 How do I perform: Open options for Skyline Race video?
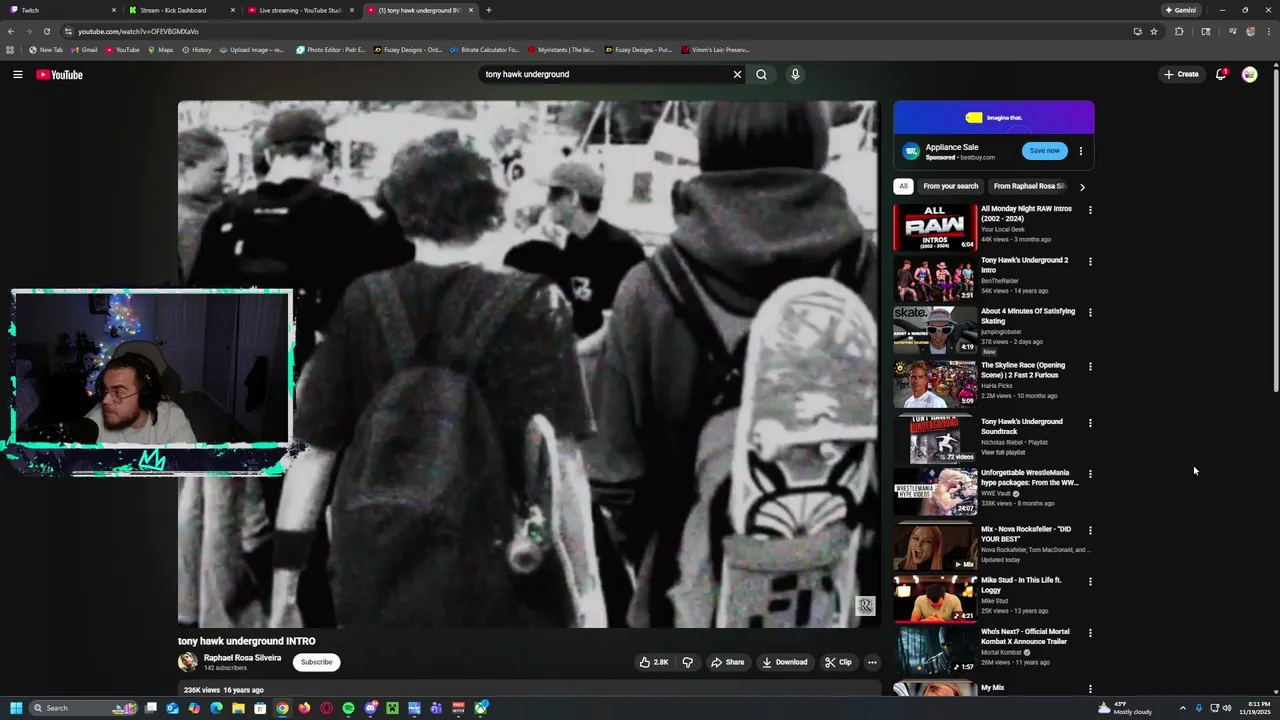[1090, 366]
